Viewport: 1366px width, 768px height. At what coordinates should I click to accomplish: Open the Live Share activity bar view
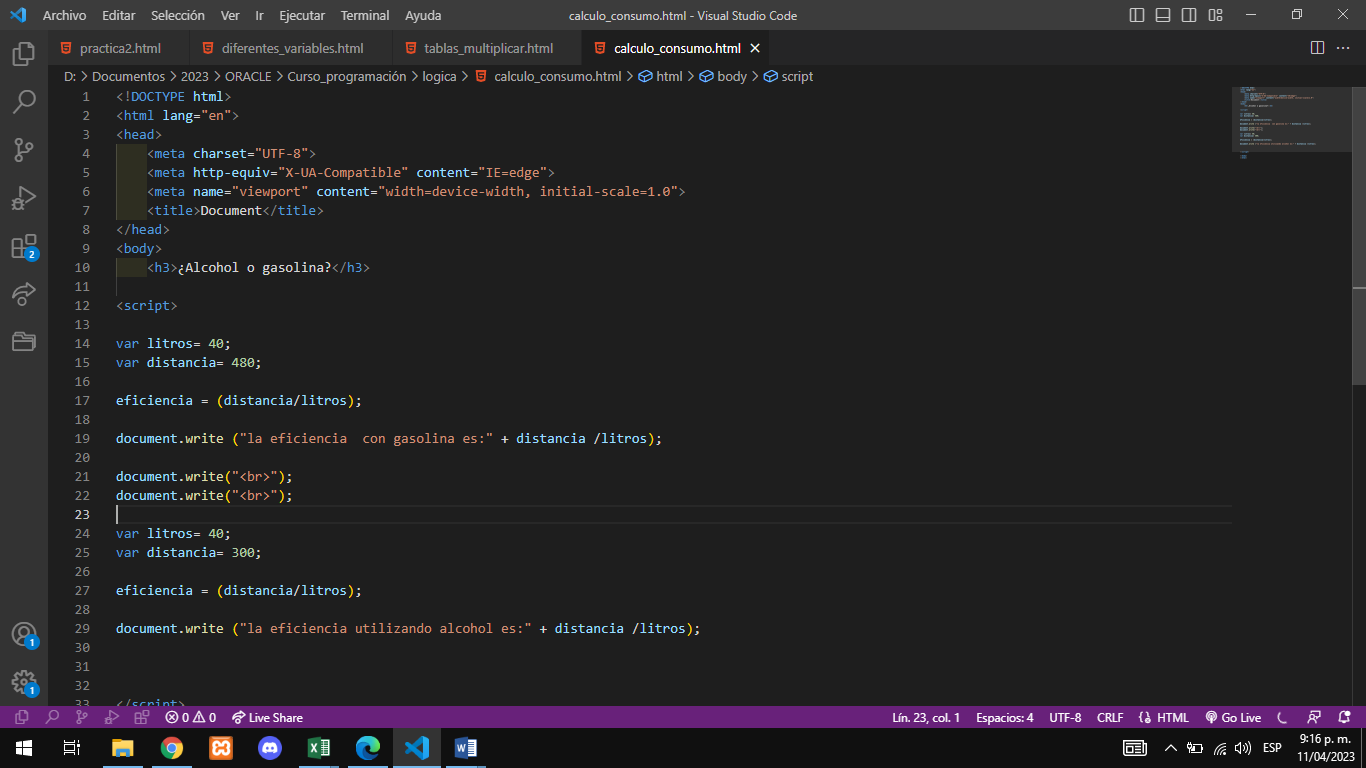(24, 294)
